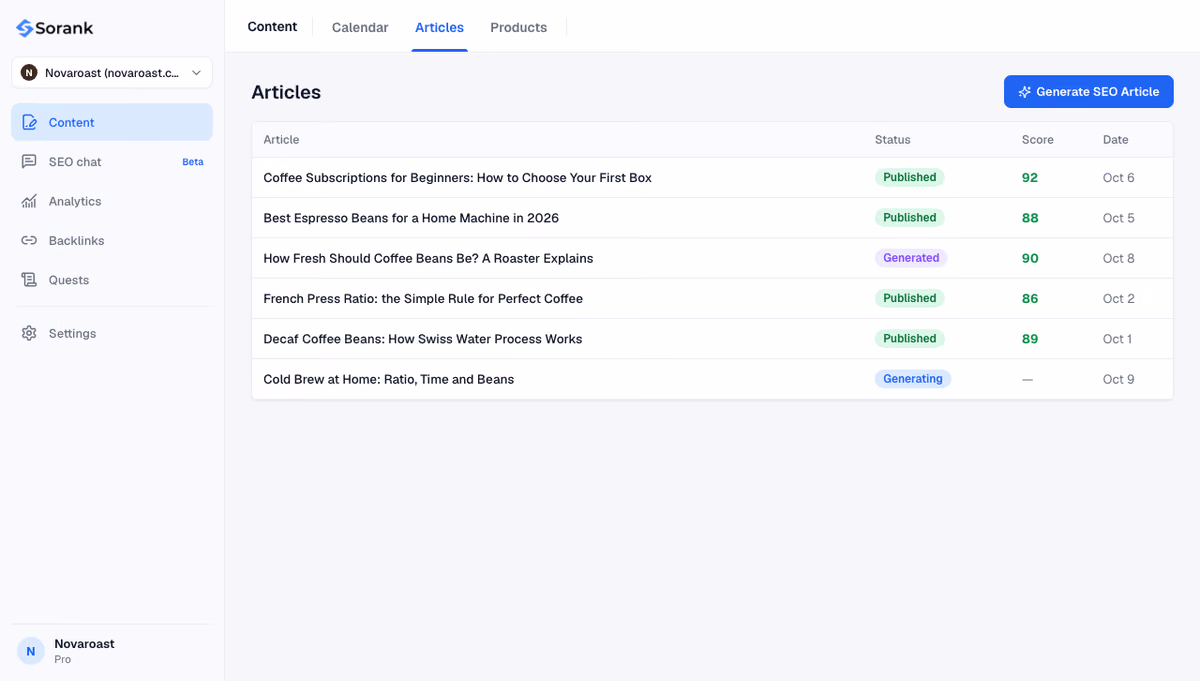Click the Beta badge next to SEO chat
Viewport: 1200px width, 681px height.
(x=193, y=162)
